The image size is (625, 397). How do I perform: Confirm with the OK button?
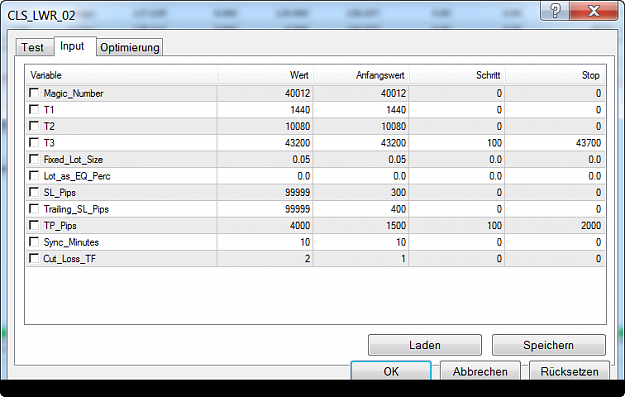[391, 371]
